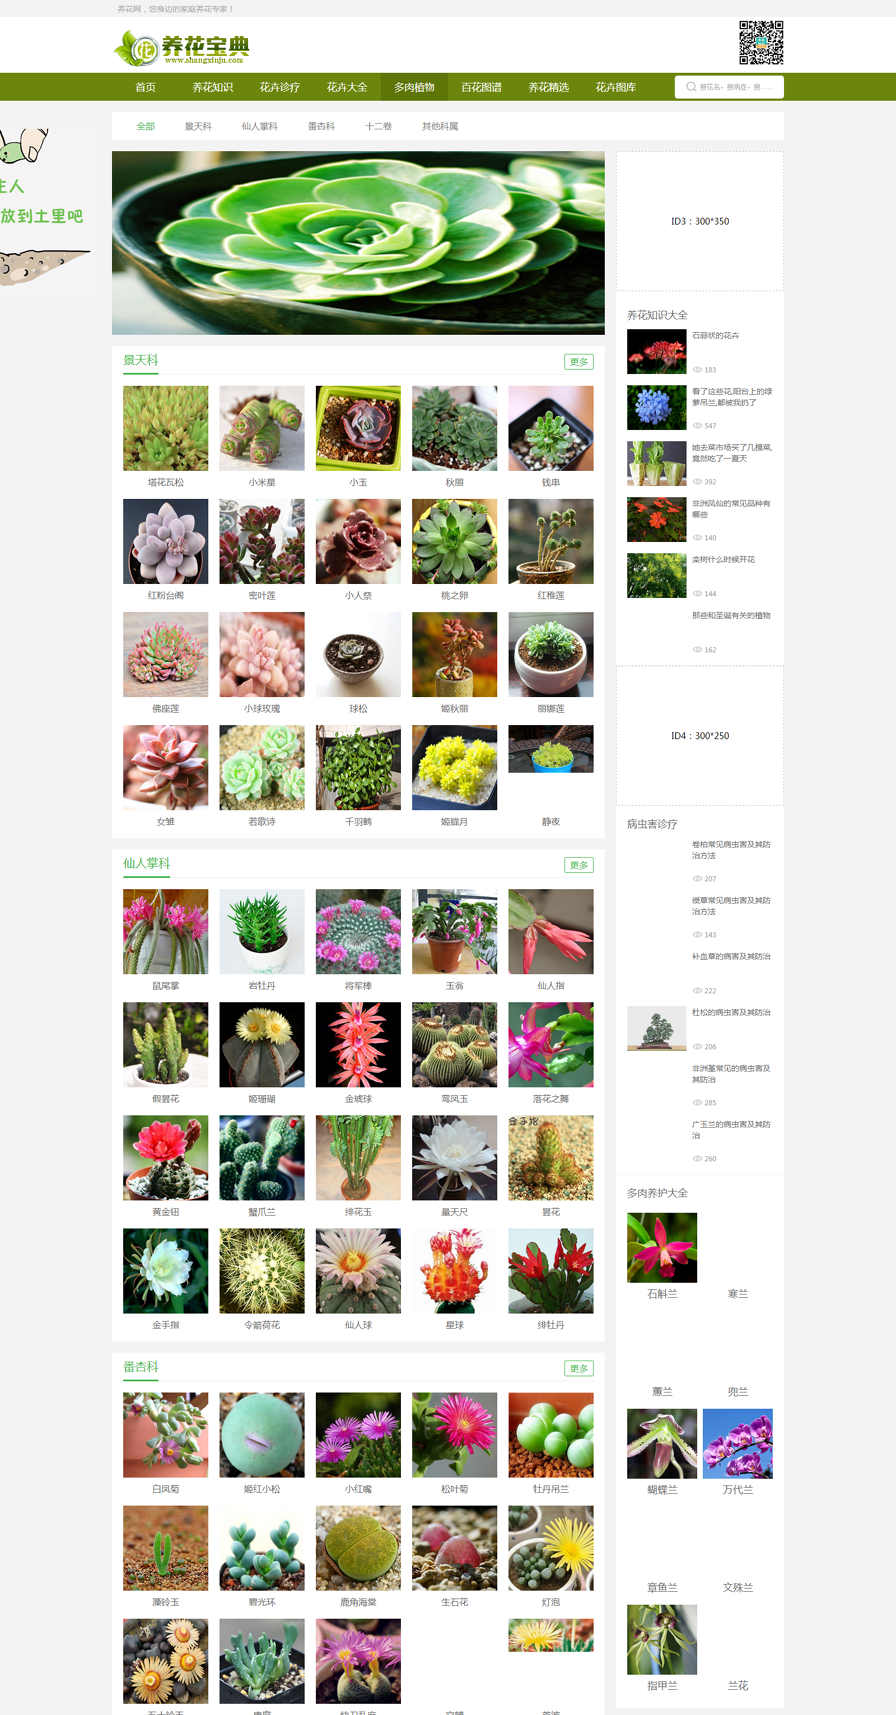
Task: Open the large green succulent banner image
Action: (x=358, y=243)
